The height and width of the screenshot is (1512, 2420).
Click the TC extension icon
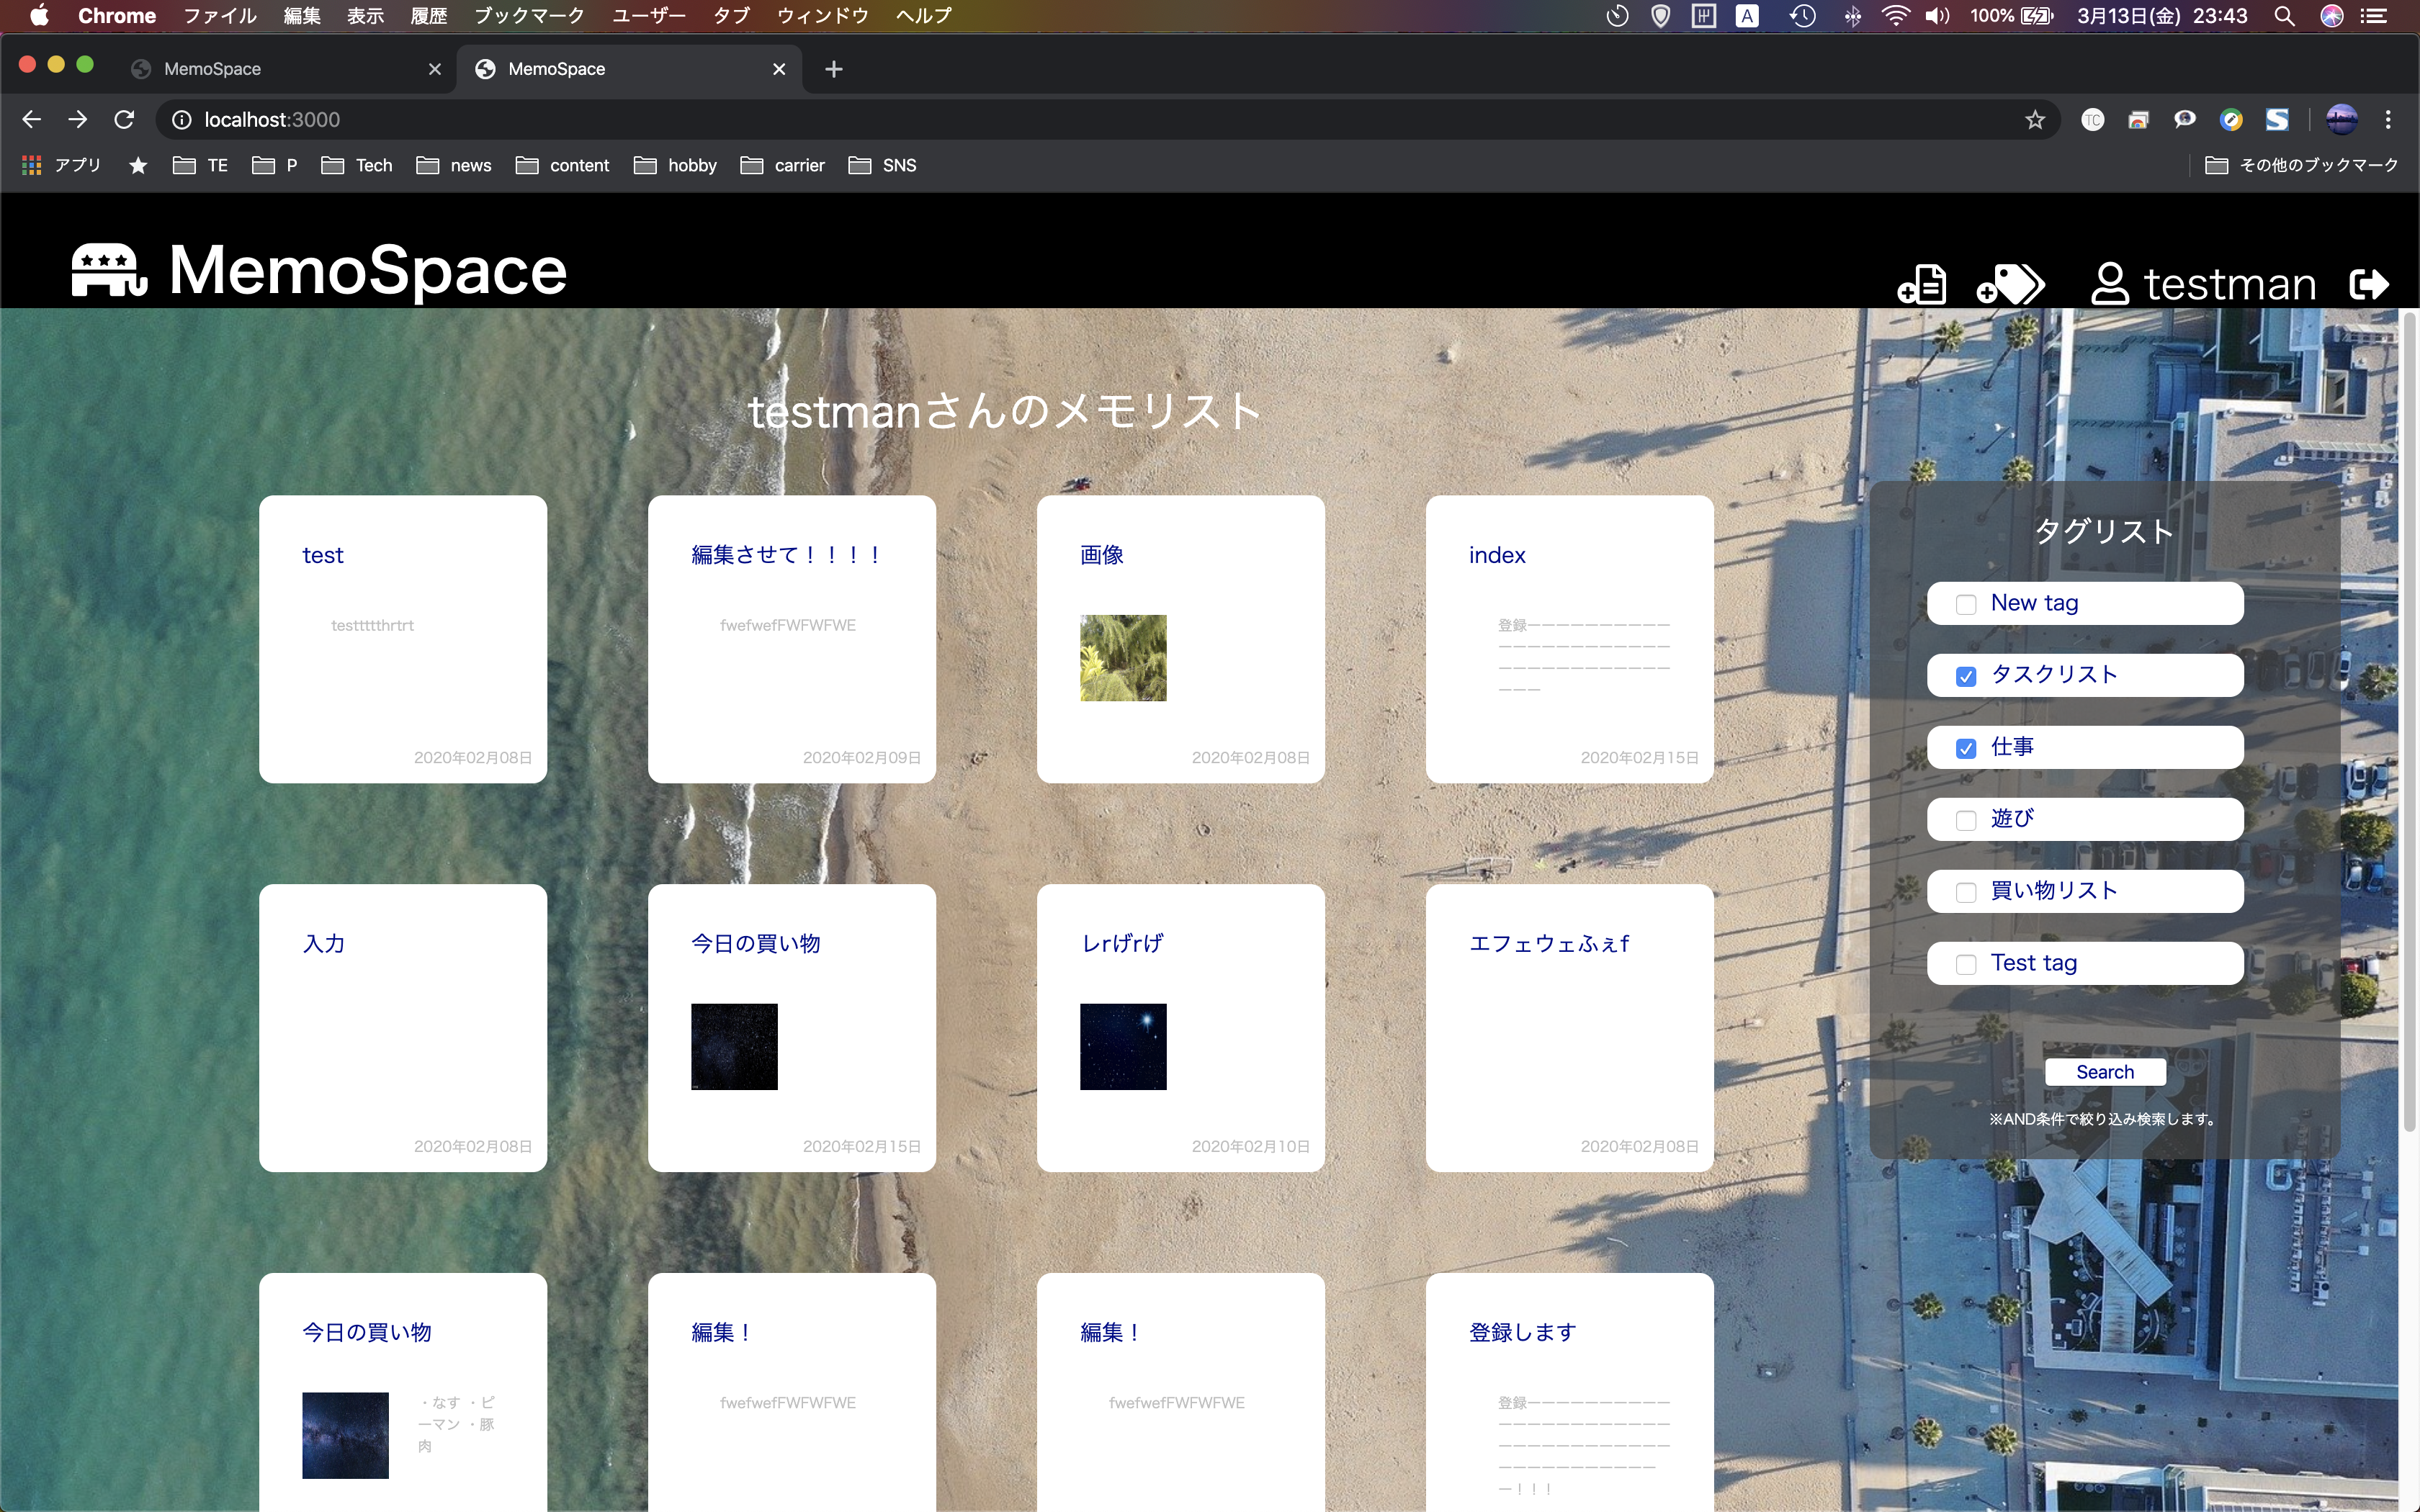pos(2093,120)
